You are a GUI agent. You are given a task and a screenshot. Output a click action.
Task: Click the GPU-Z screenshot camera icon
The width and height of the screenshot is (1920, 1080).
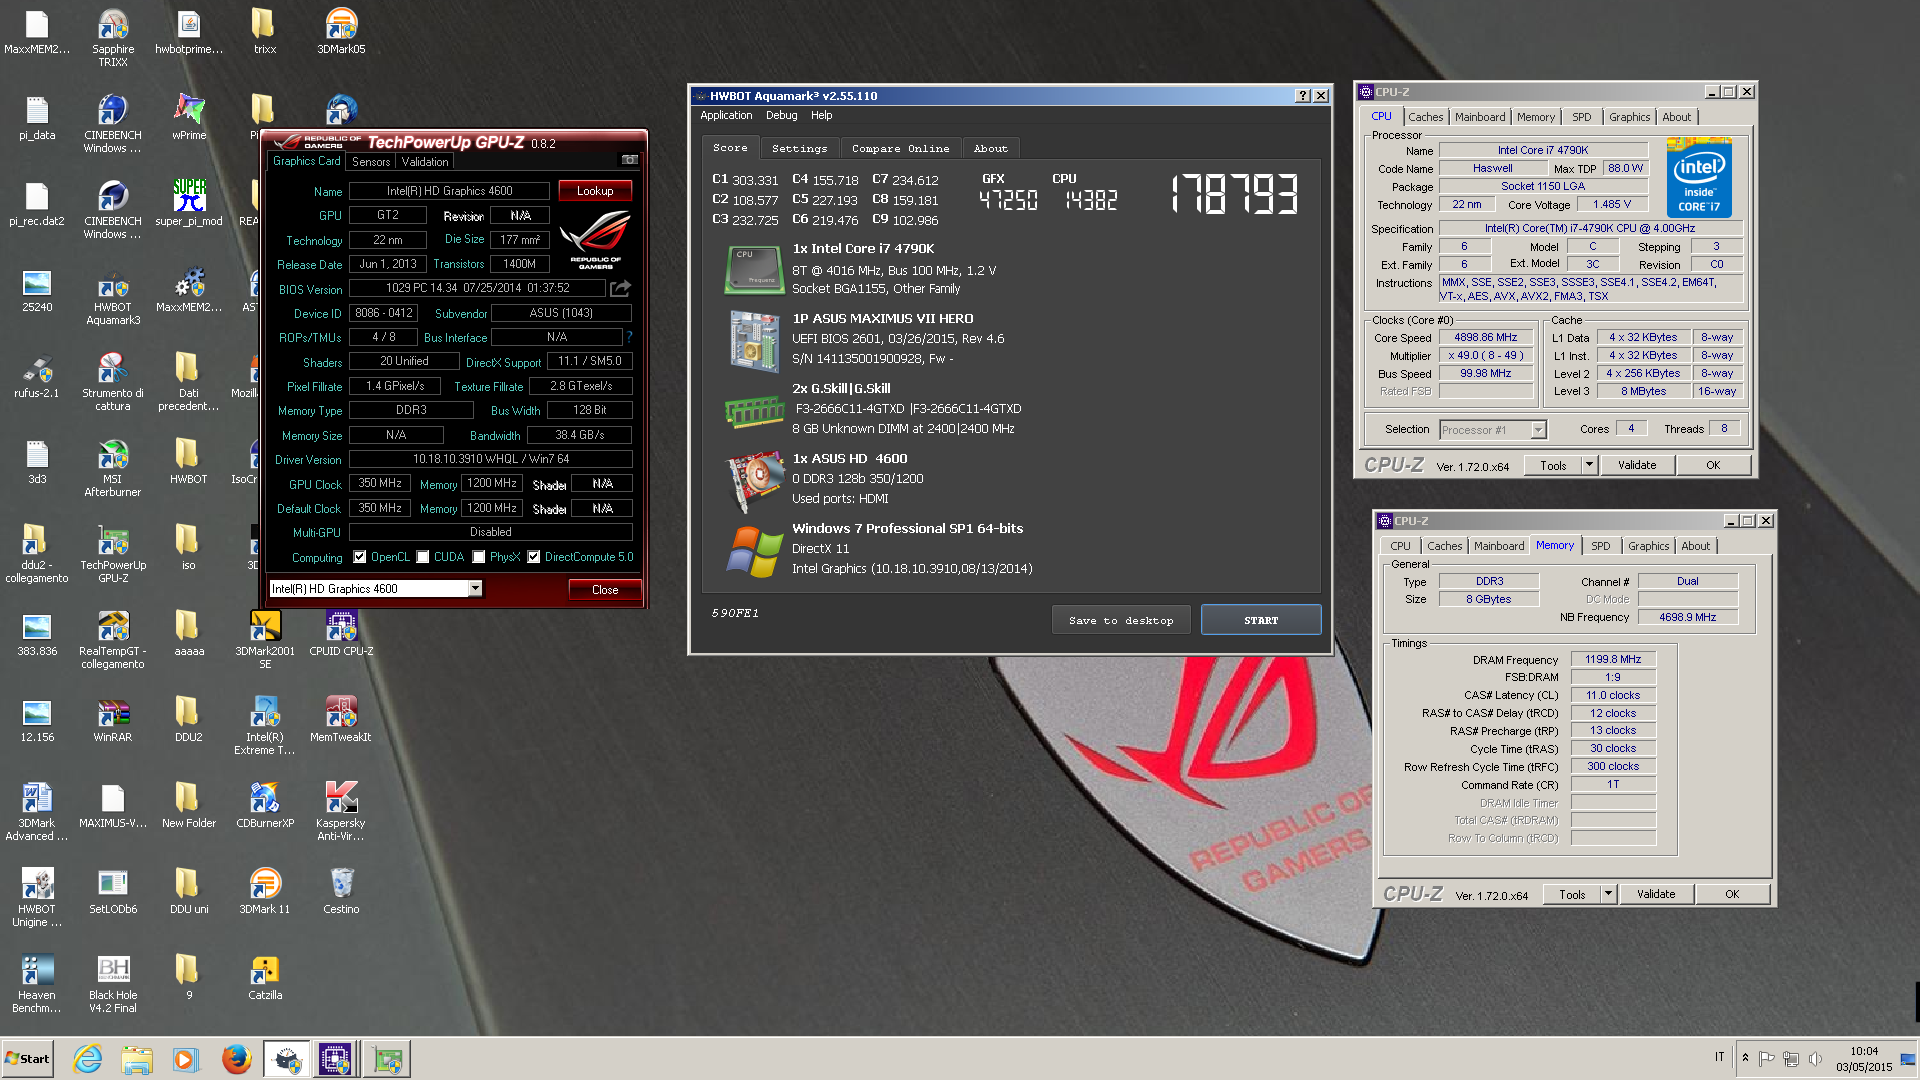point(630,160)
